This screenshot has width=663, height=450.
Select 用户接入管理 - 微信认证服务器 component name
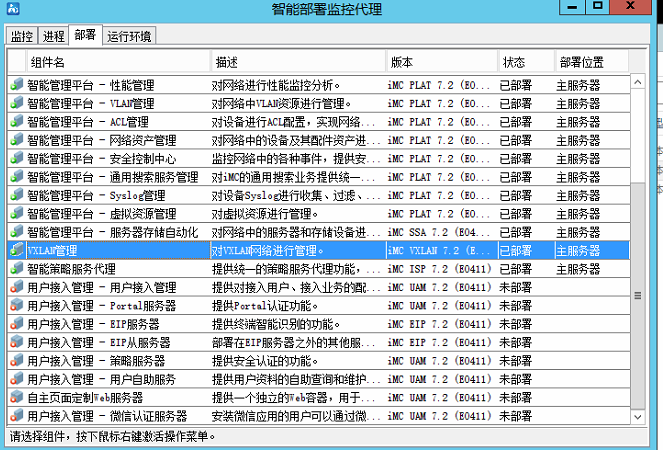(x=107, y=417)
